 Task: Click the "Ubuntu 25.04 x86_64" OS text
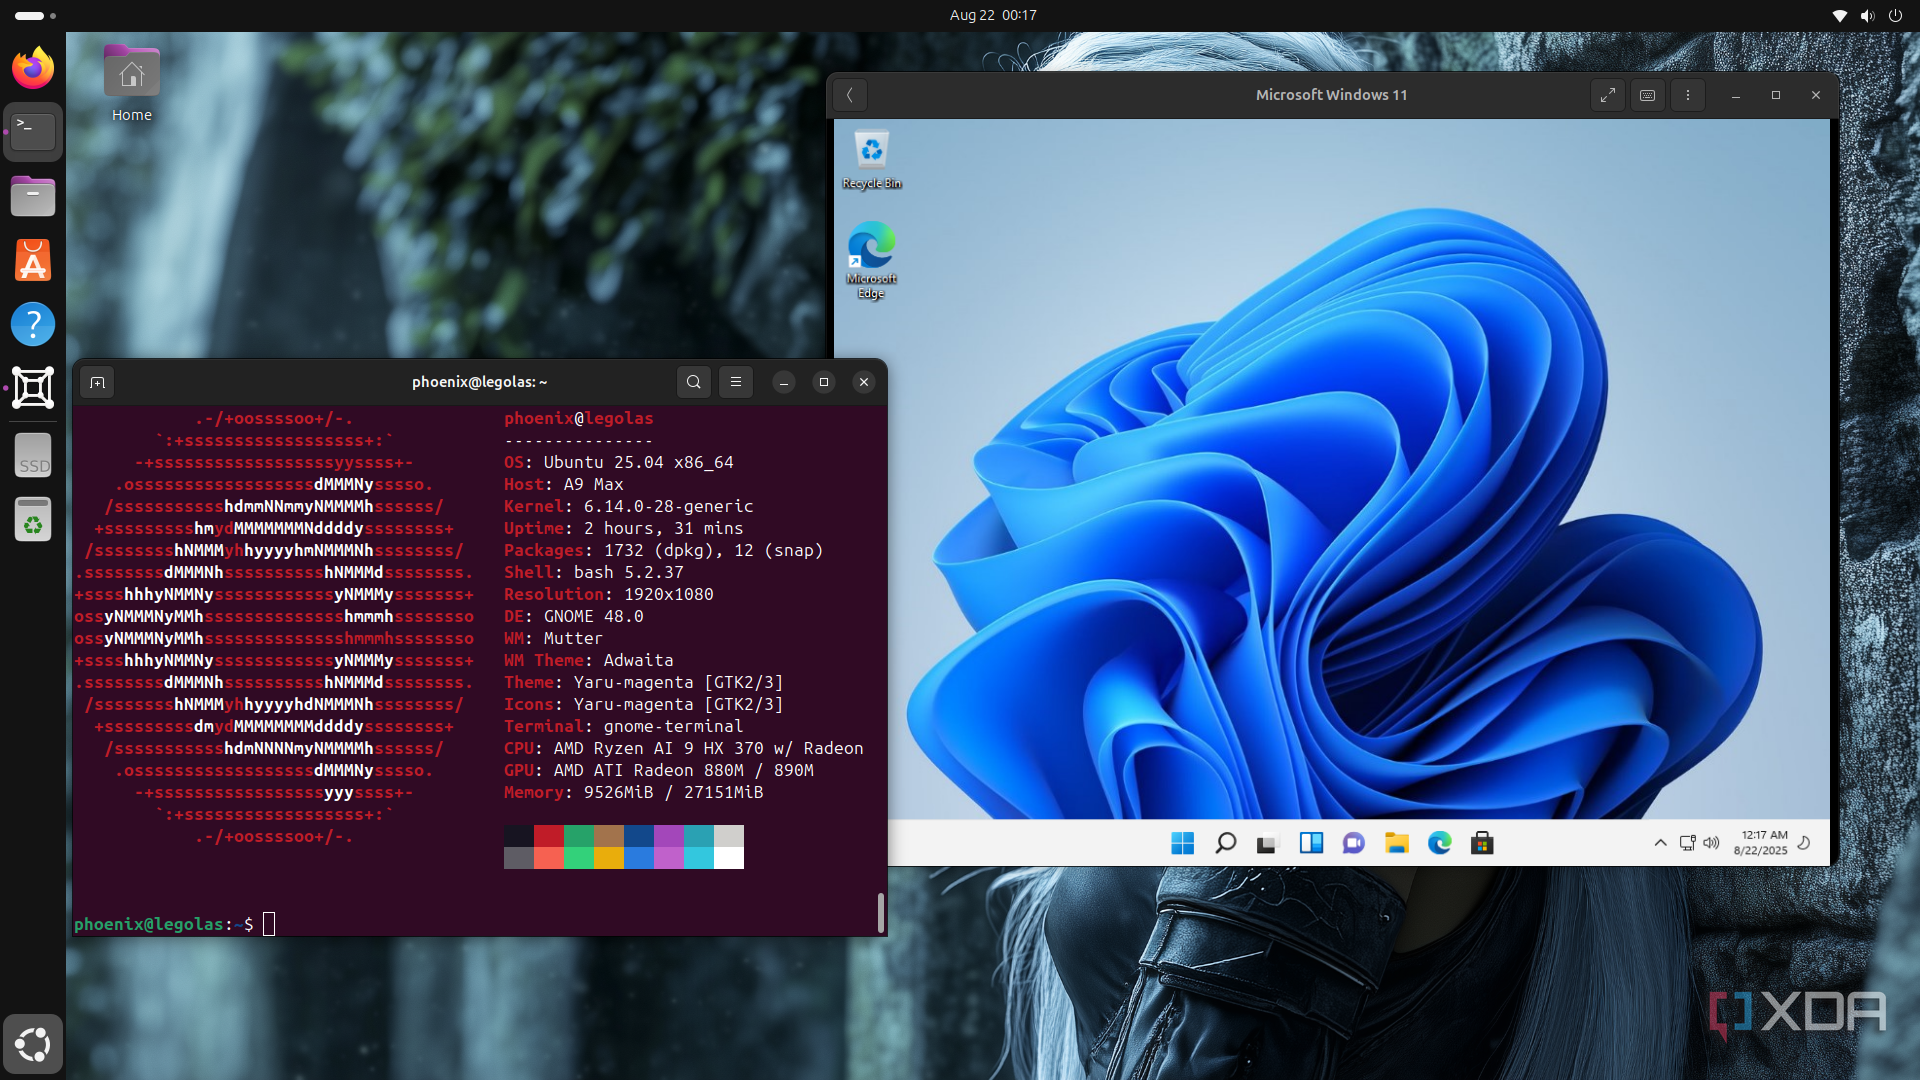639,462
